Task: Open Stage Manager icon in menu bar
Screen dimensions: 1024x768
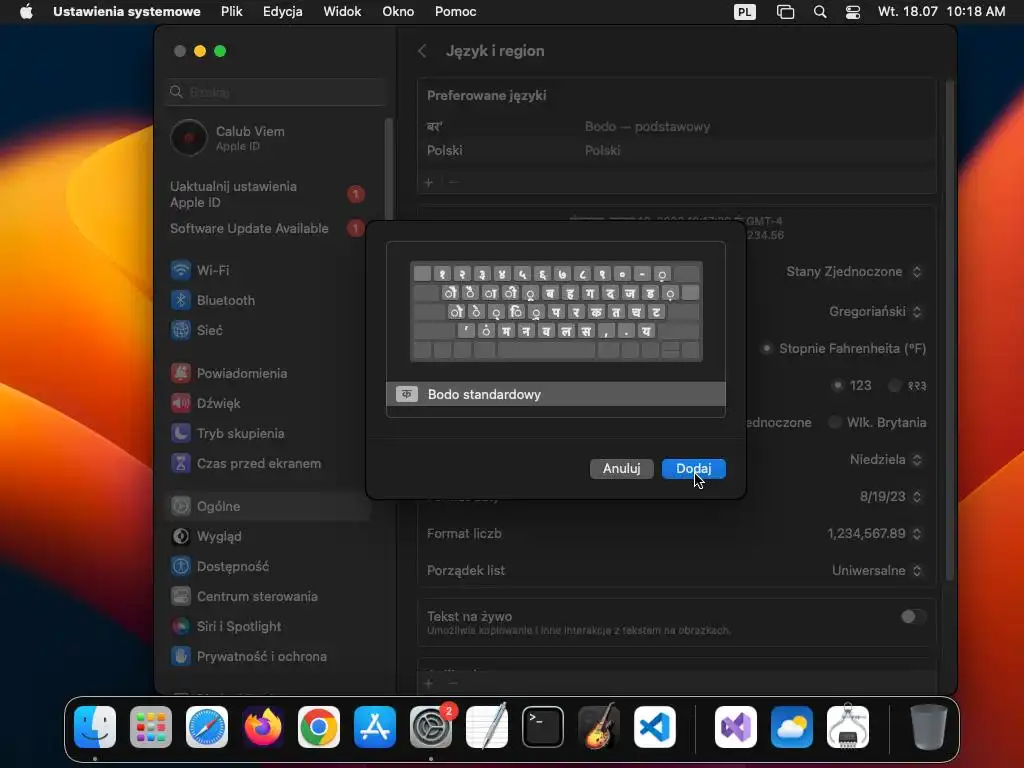Action: click(786, 12)
